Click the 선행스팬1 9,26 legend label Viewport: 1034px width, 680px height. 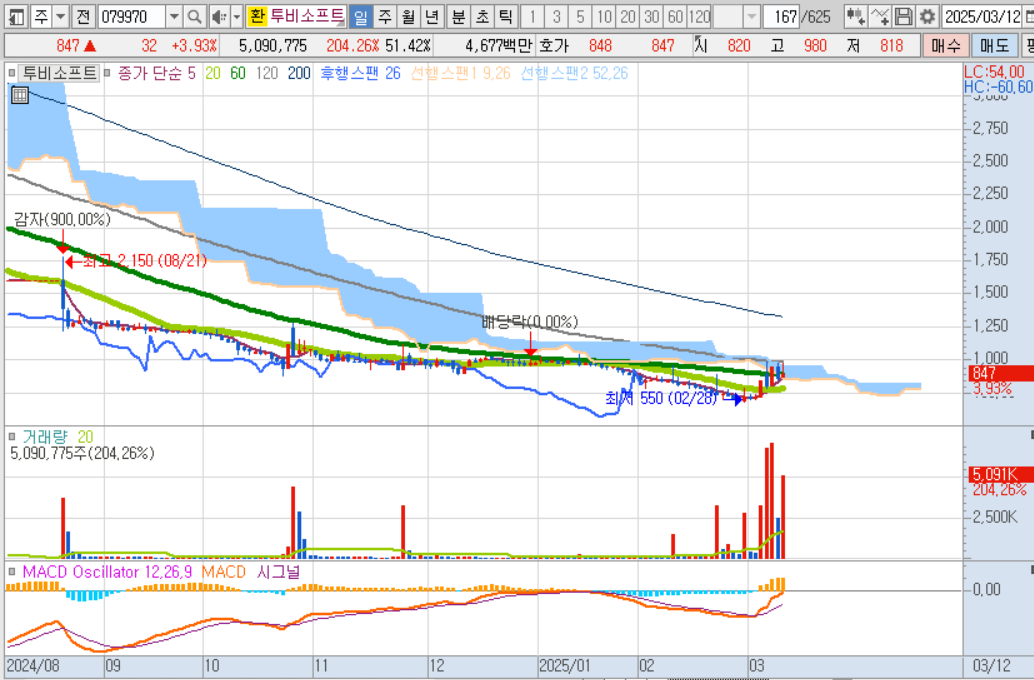(460, 73)
